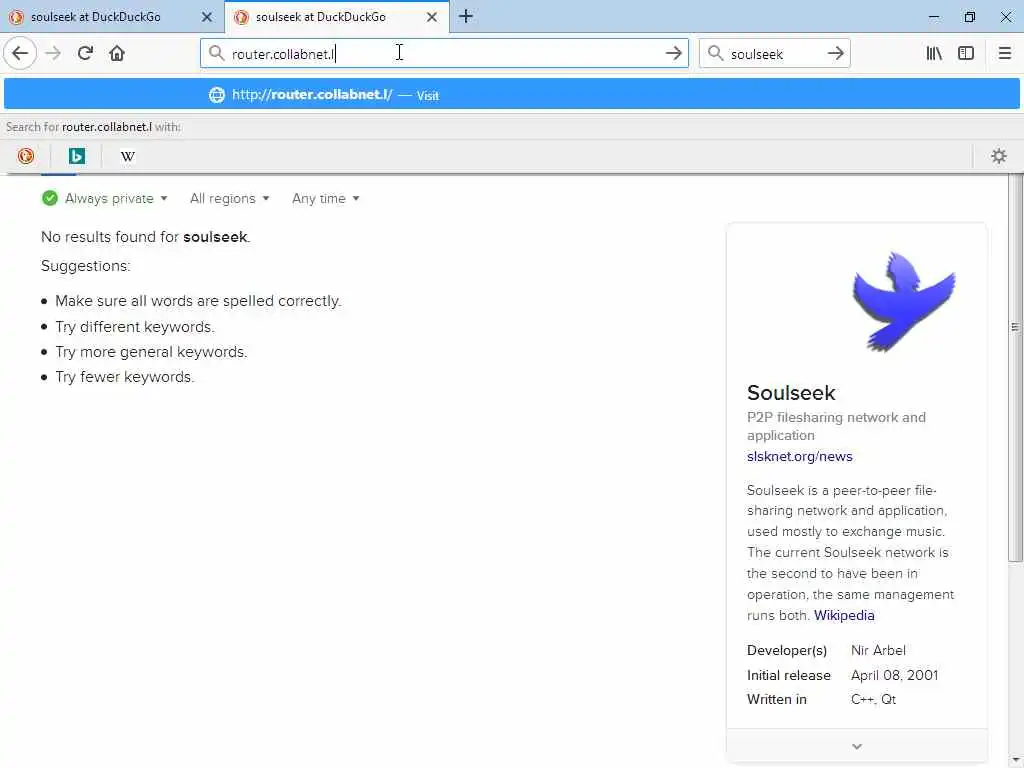Click the soulseek search box field
The width and height of the screenshot is (1024, 768).
pyautogui.click(x=774, y=54)
